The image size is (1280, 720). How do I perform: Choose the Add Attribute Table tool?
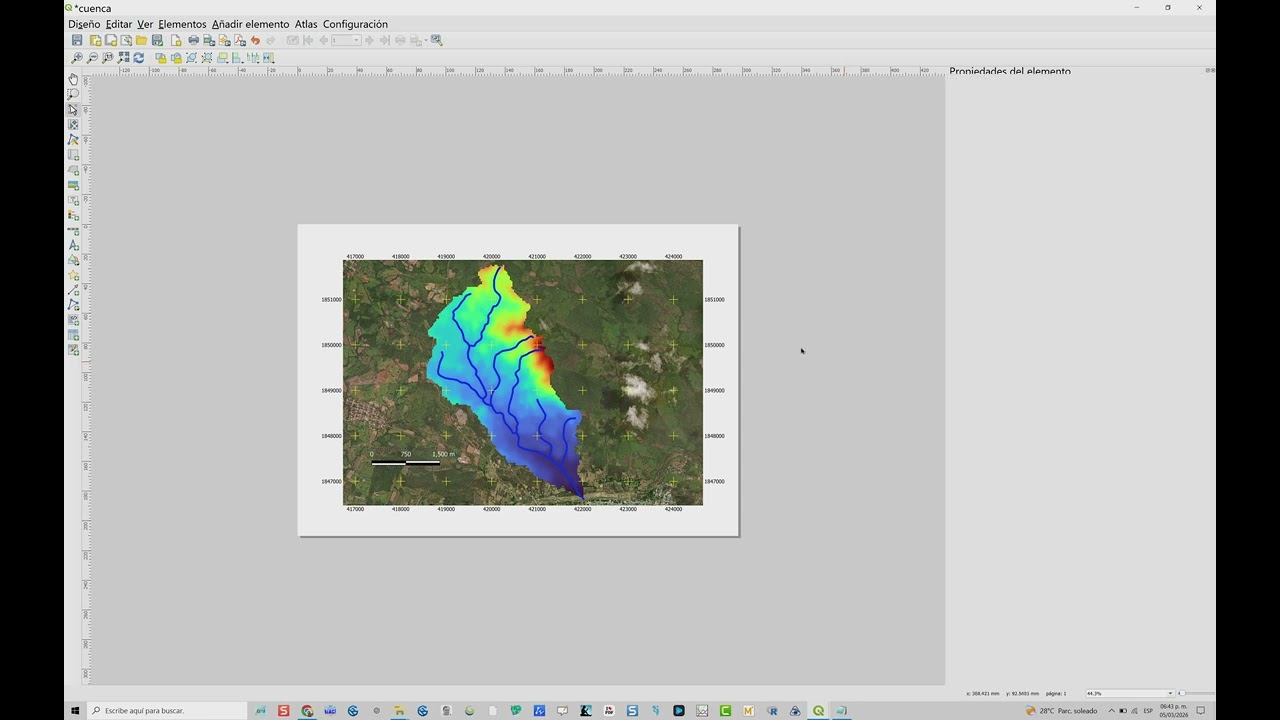pos(73,335)
